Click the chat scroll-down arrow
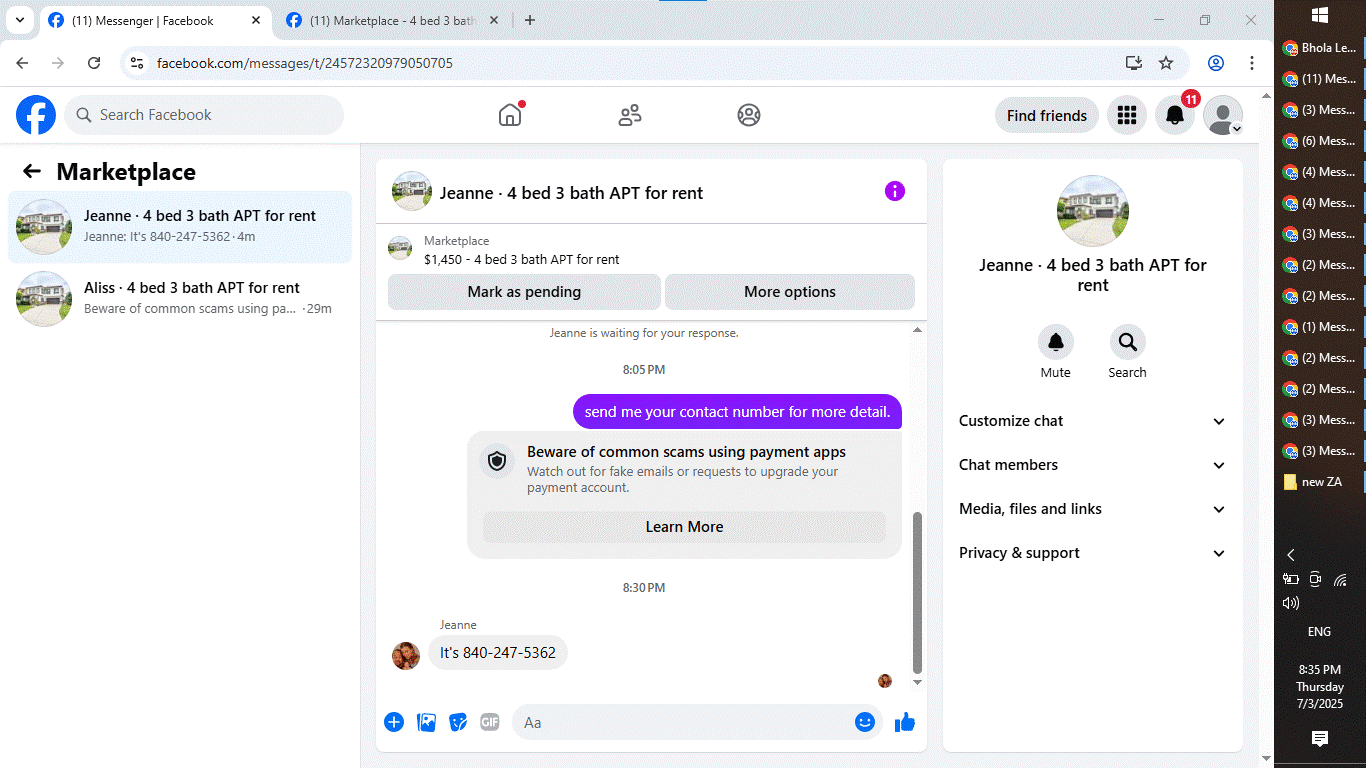Image resolution: width=1366 pixels, height=768 pixels. coord(918,682)
